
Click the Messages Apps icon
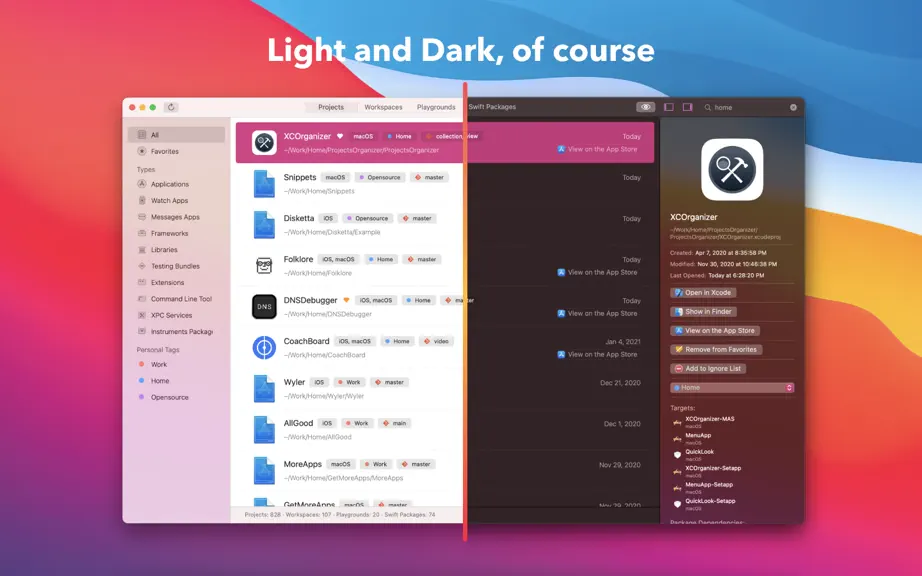tap(142, 217)
